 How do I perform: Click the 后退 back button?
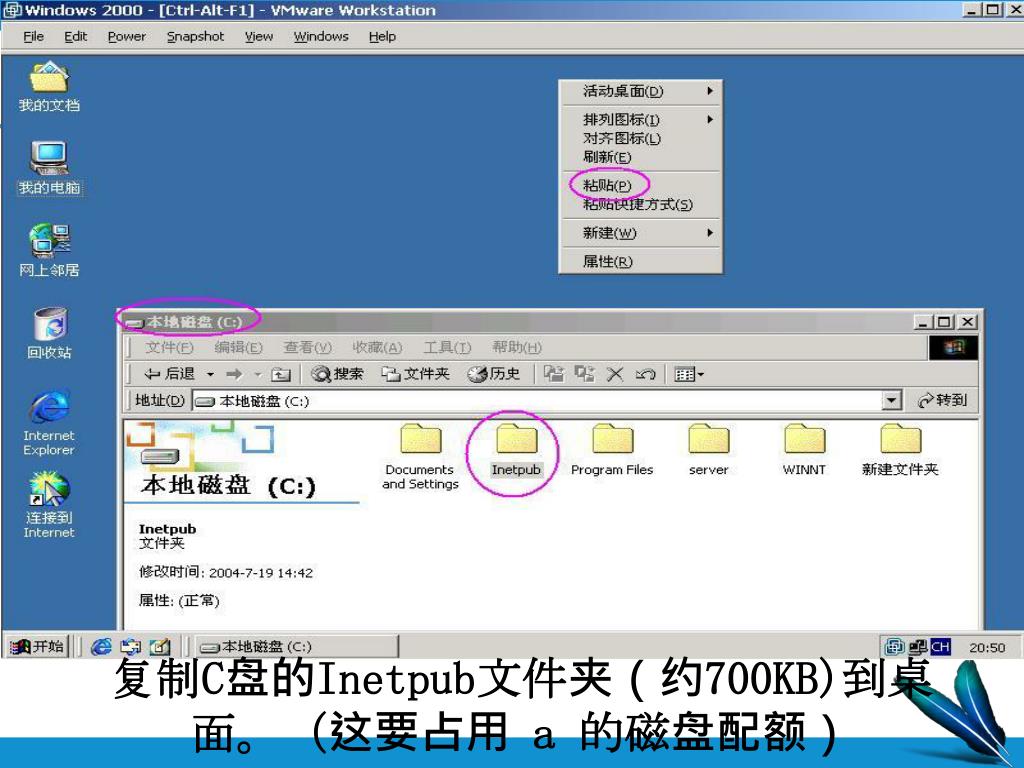click(x=168, y=374)
